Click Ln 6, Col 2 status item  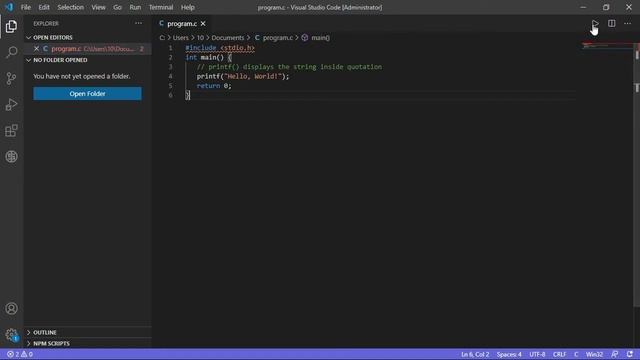(x=475, y=354)
